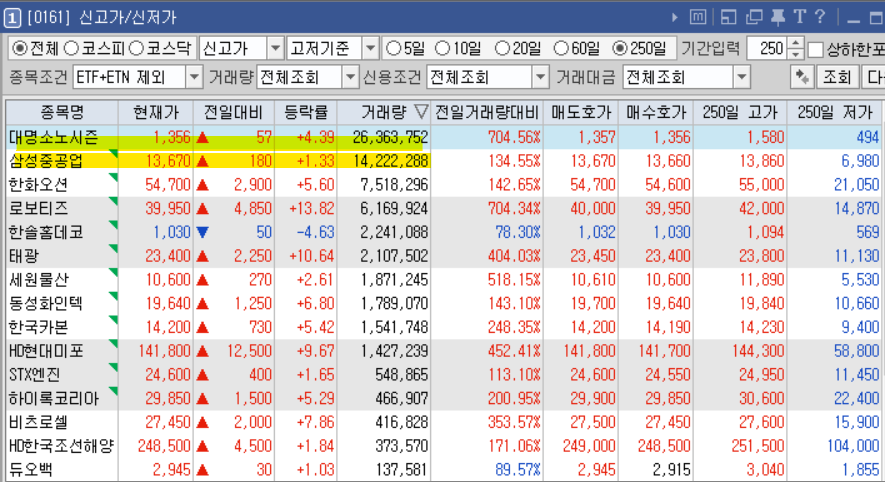The image size is (885, 482).
Task: Select the 20일 period radio button
Action: pyautogui.click(x=502, y=49)
